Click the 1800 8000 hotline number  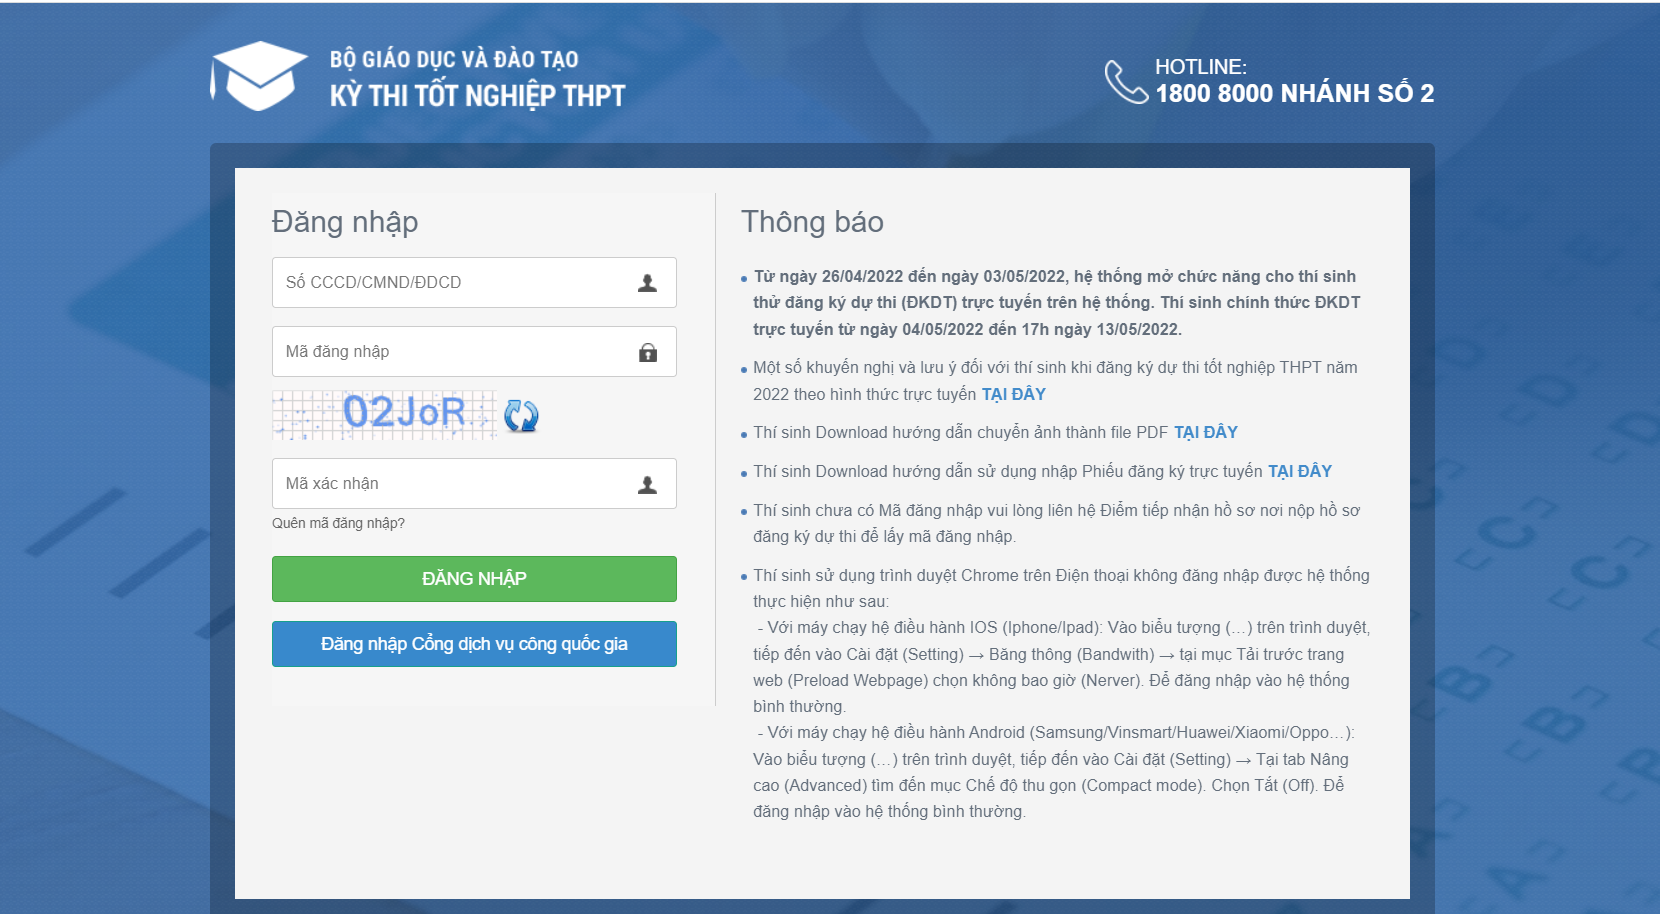(x=1294, y=93)
